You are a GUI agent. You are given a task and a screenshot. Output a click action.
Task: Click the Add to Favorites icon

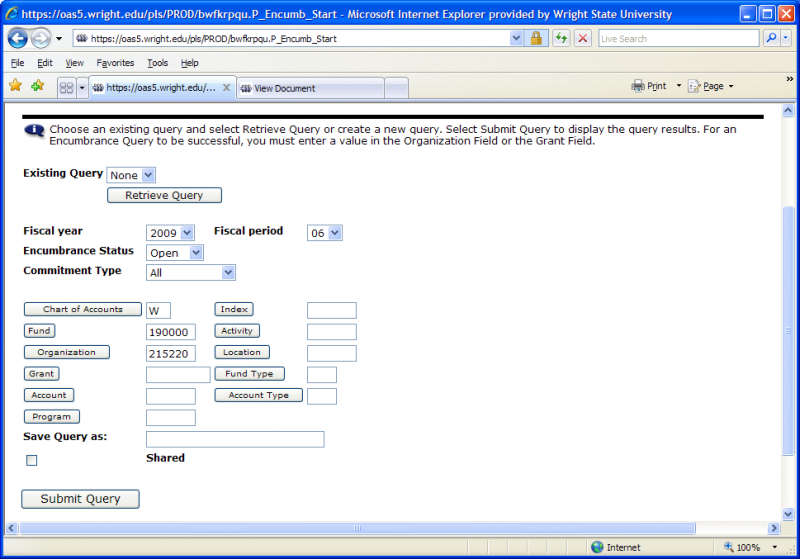point(37,86)
